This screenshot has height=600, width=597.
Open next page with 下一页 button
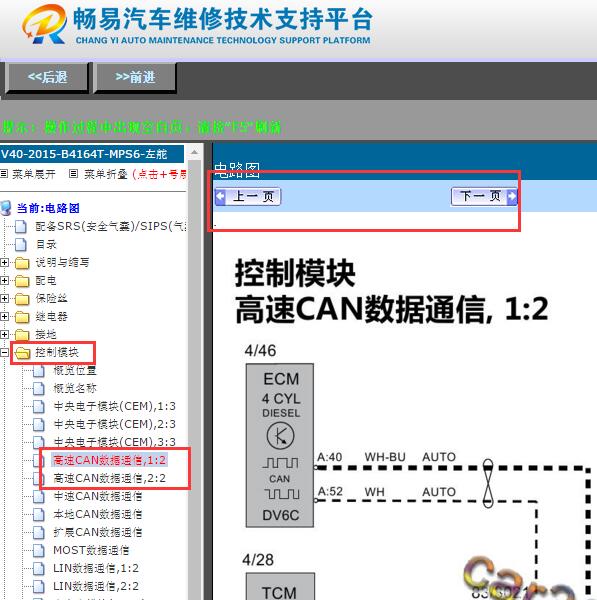tap(484, 197)
